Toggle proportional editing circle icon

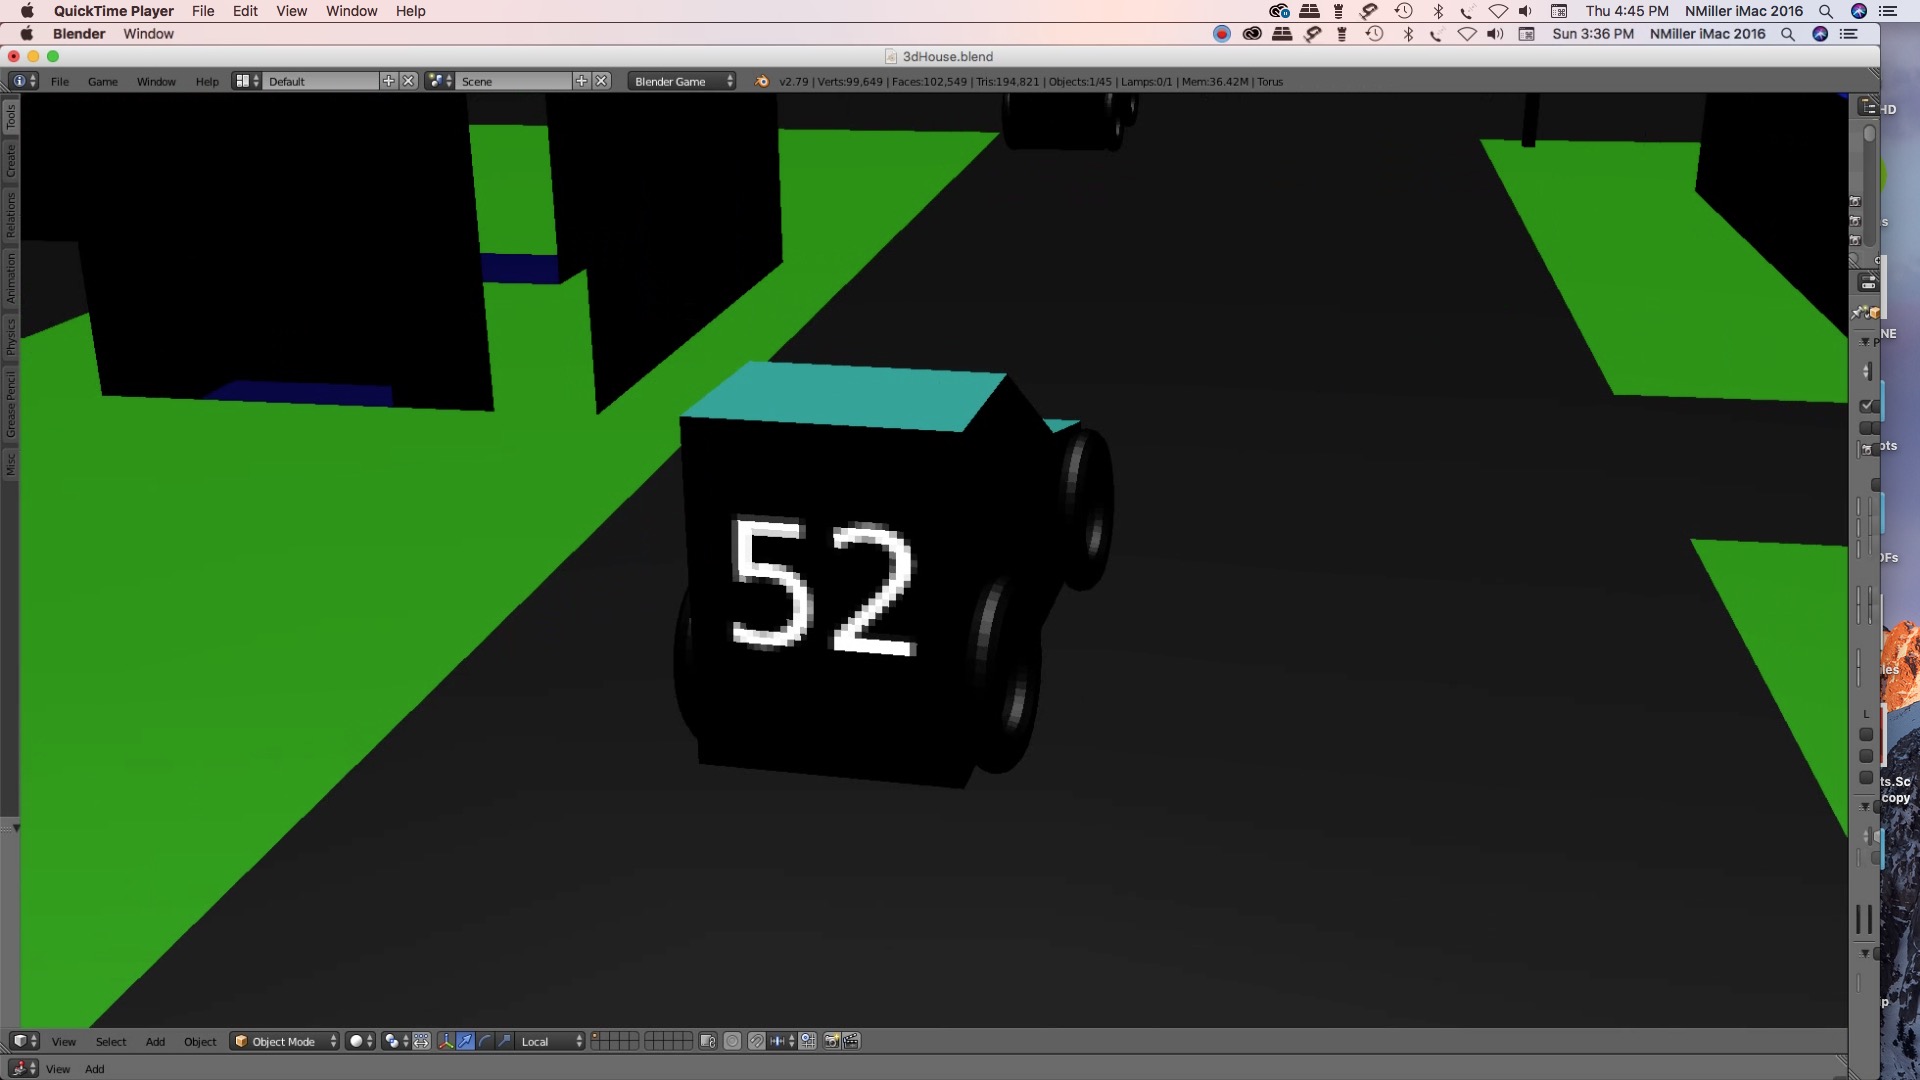coord(732,1041)
